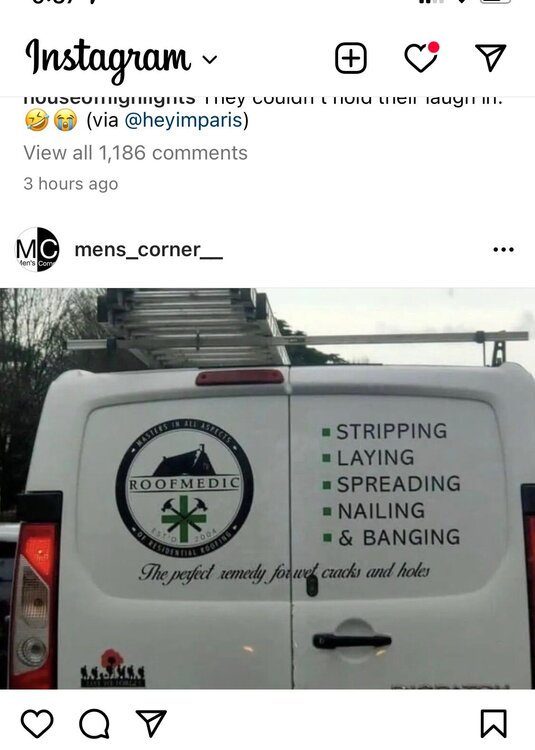Screen dimensions: 535x750
Task: Open direct messages paper plane in header
Action: pos(490,57)
